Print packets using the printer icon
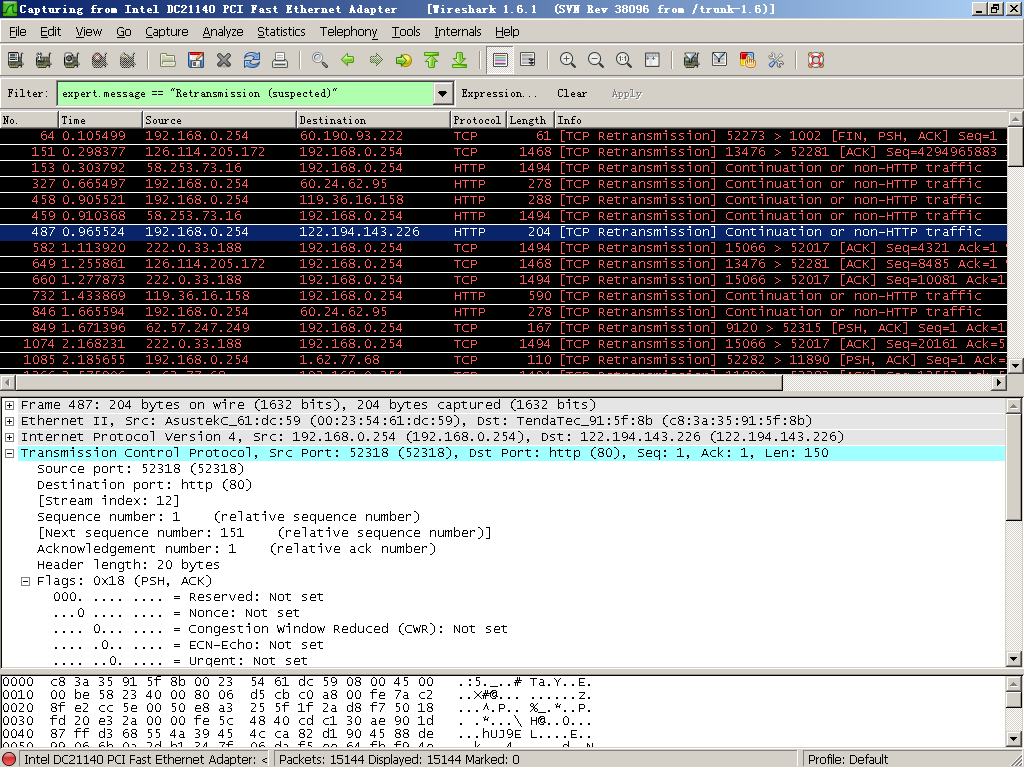The width and height of the screenshot is (1024, 768). (x=280, y=60)
